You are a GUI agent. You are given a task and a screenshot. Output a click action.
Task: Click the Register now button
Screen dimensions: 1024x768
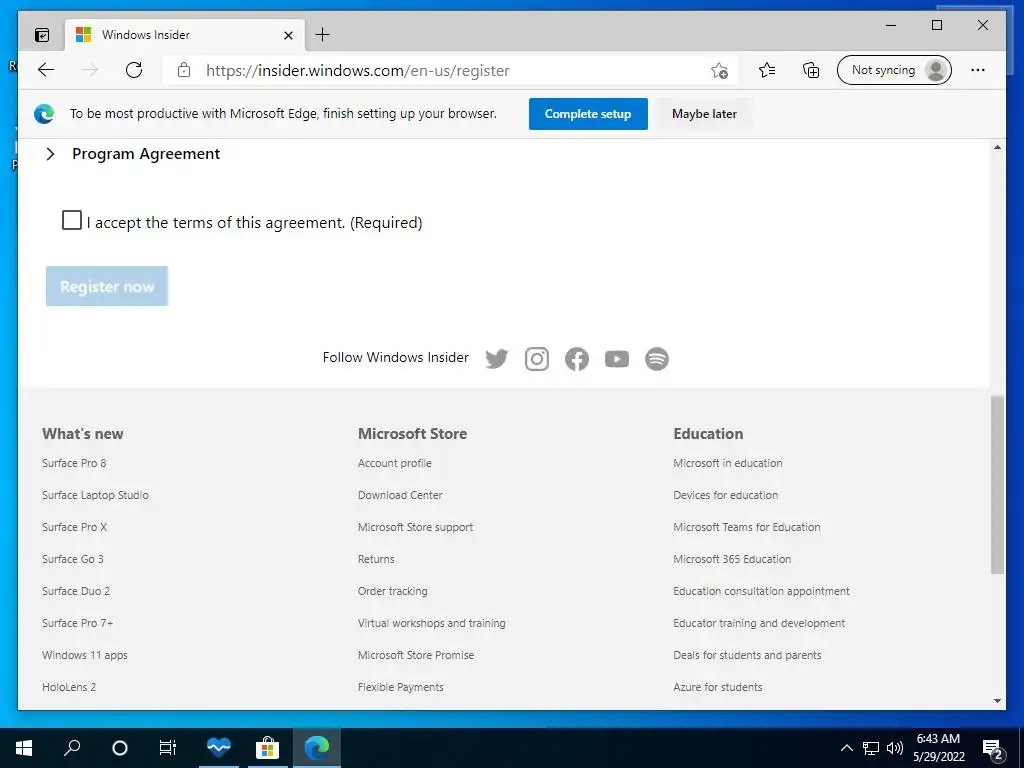point(107,286)
